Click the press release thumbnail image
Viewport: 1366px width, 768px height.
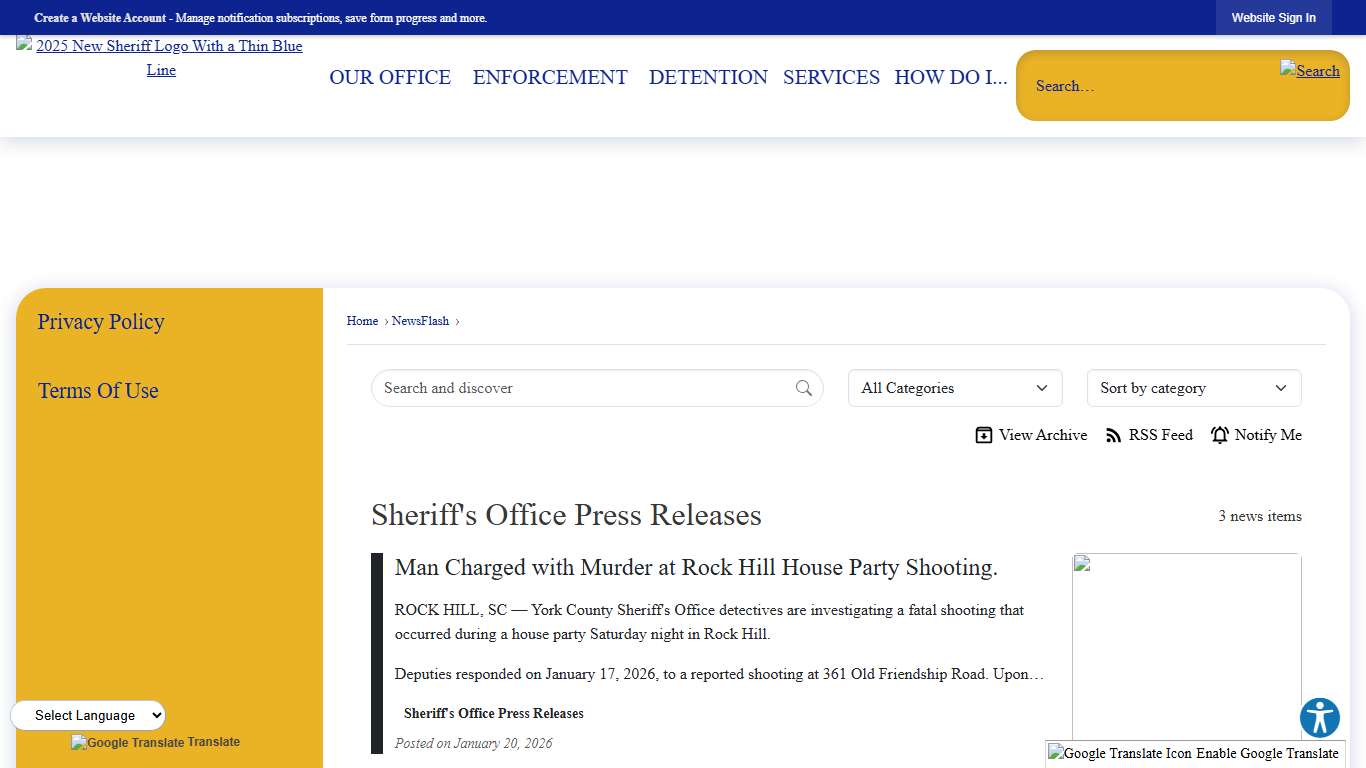pyautogui.click(x=1186, y=645)
